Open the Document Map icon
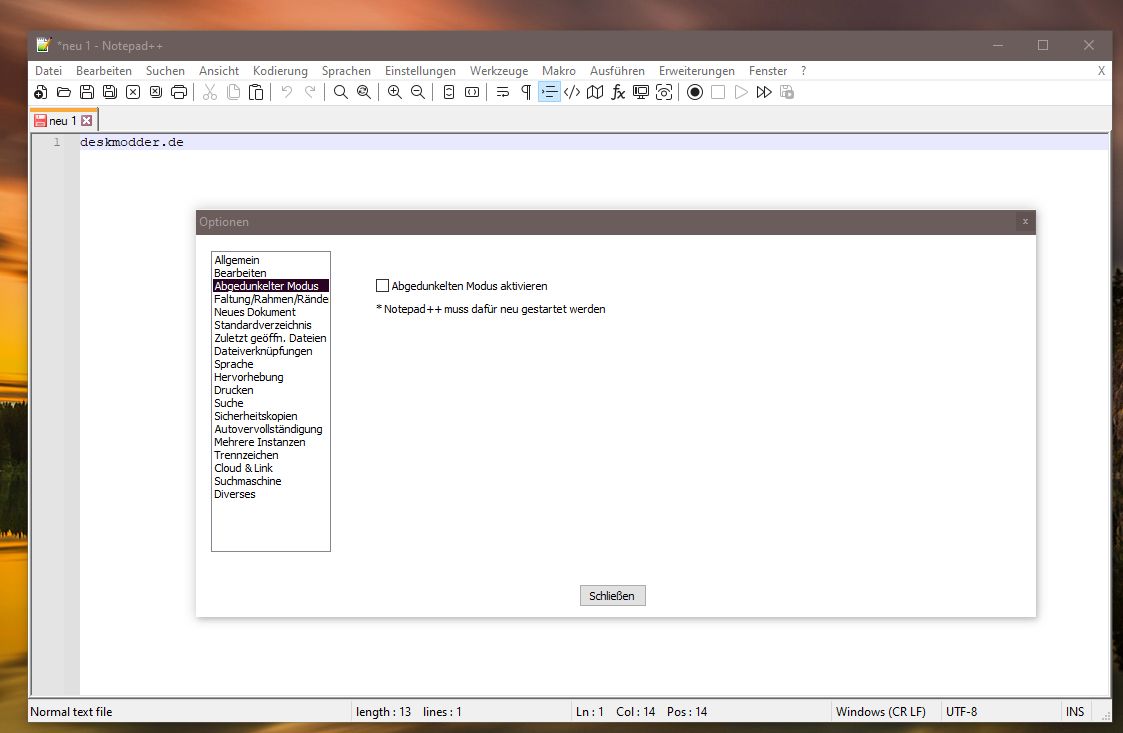1123x733 pixels. tap(595, 92)
